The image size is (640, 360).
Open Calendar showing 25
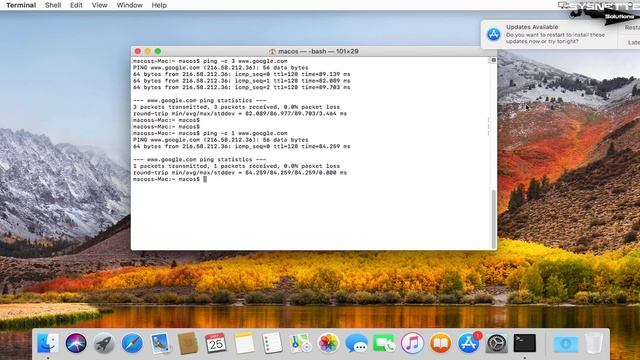216,343
